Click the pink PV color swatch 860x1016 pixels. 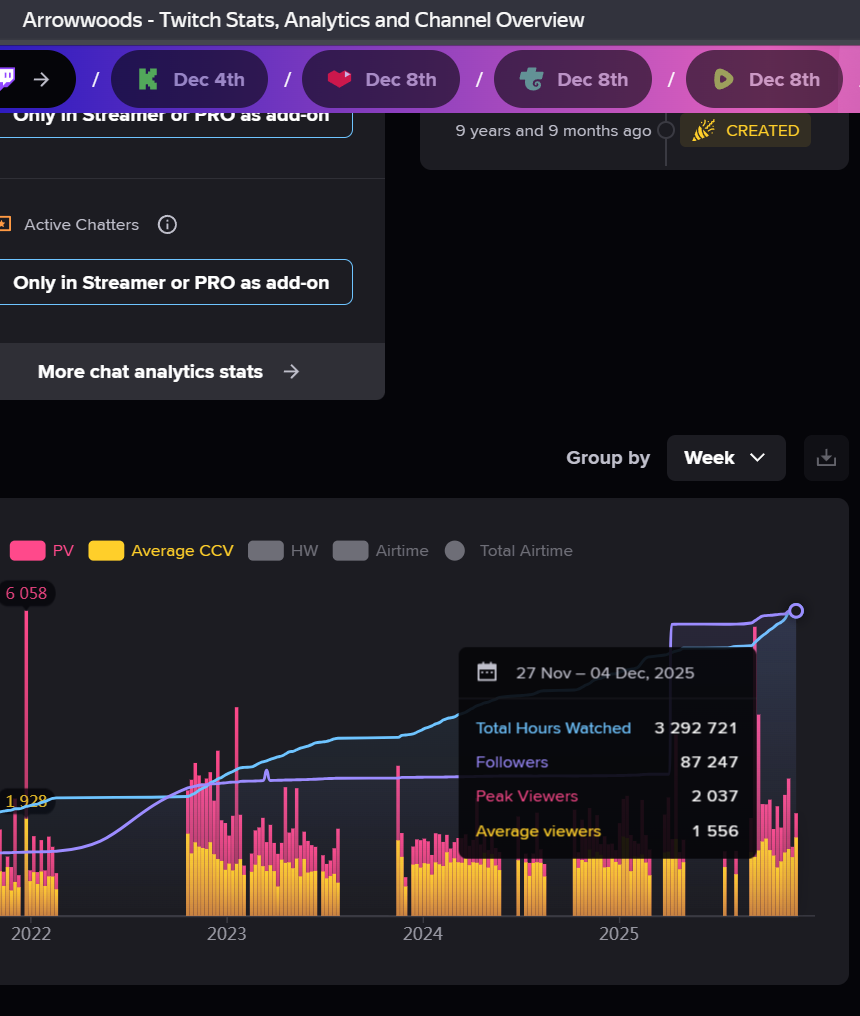click(27, 551)
